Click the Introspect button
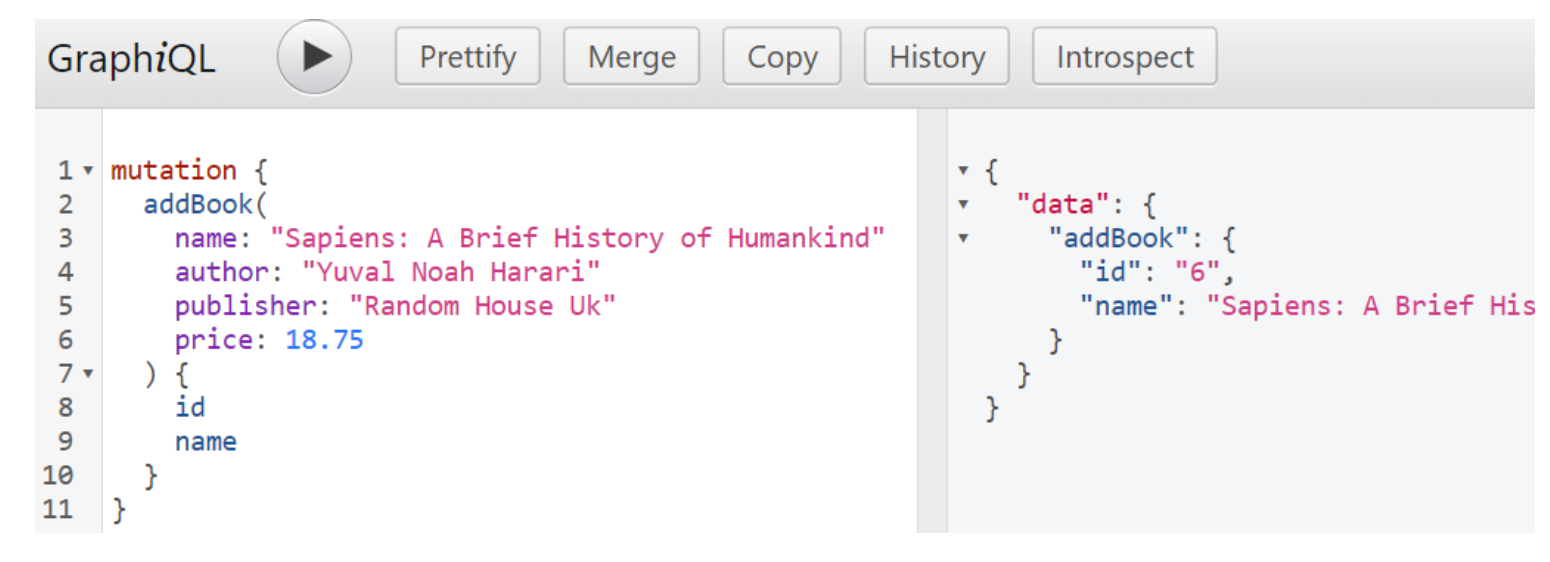Image resolution: width=1550 pixels, height=562 pixels. point(1125,57)
